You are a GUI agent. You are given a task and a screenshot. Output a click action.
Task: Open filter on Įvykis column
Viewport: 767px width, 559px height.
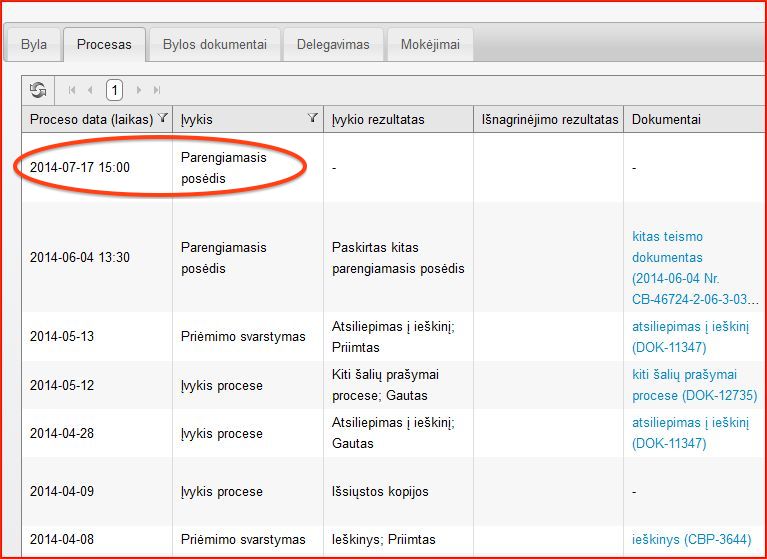pos(312,119)
